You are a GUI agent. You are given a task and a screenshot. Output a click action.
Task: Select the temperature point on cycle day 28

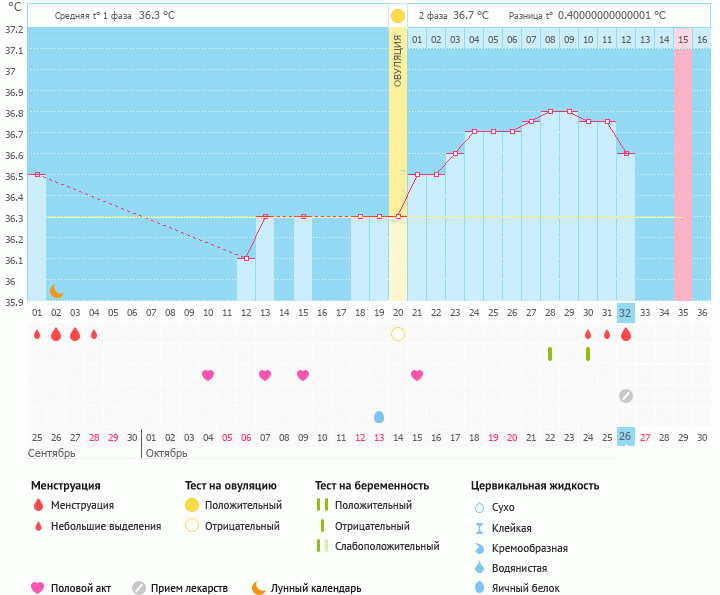point(550,111)
